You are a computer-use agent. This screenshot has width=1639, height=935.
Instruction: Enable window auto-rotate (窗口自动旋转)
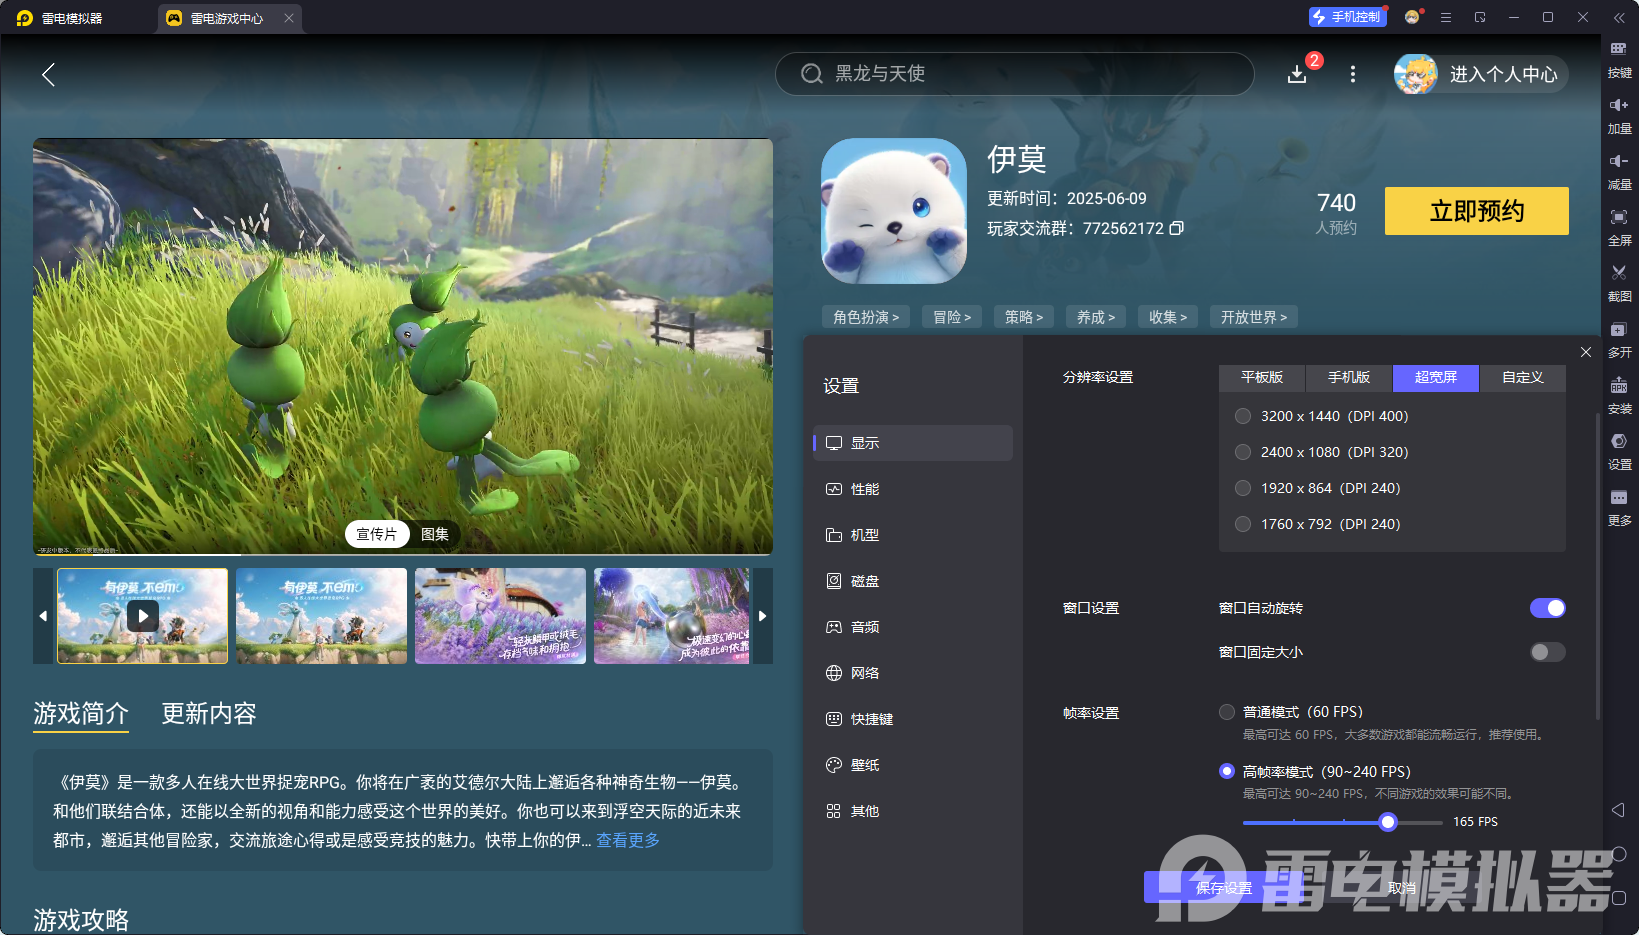click(x=1547, y=607)
